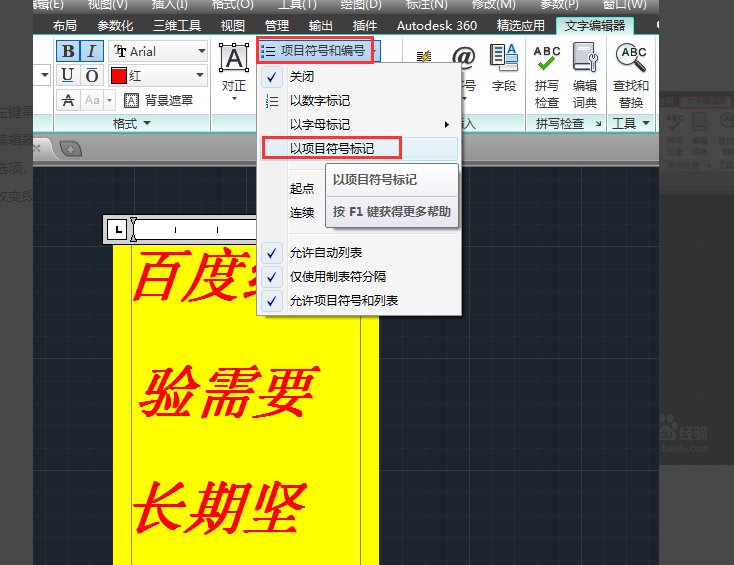Expand the 以字母标记 submenu
The image size is (734, 565).
(x=359, y=125)
